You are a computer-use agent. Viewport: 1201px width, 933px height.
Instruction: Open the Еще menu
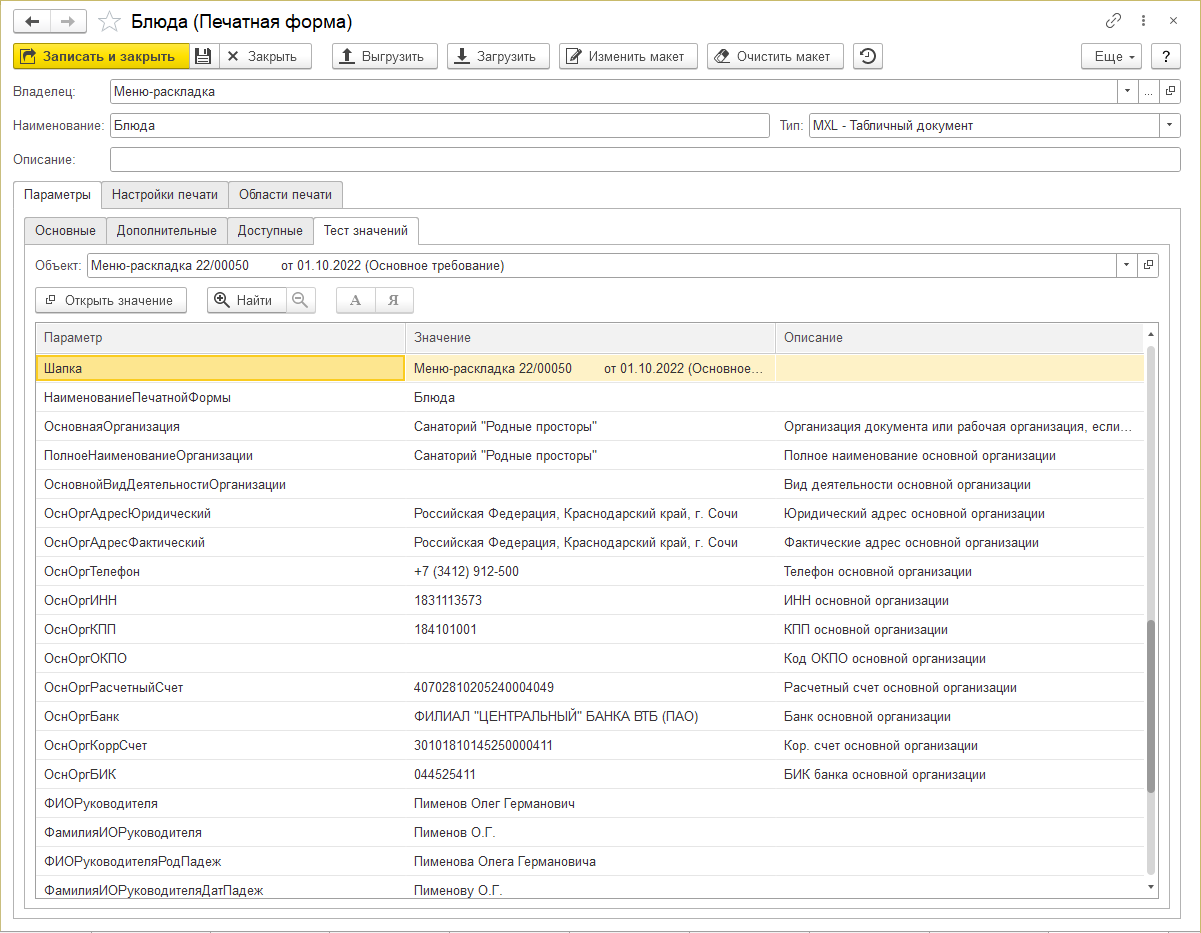(x=1112, y=57)
